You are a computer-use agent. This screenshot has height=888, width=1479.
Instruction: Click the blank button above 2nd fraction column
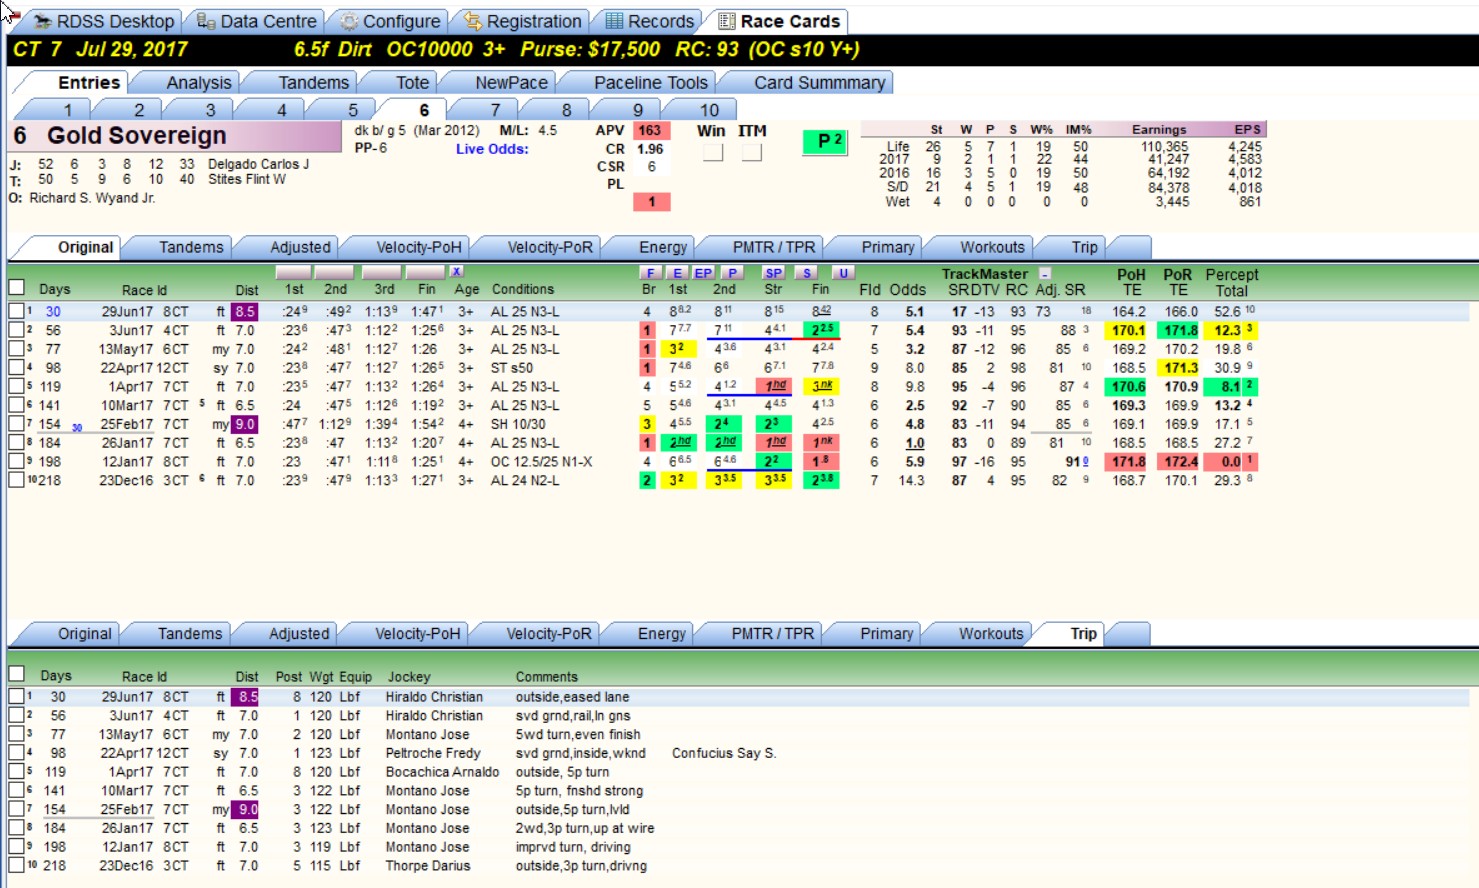pyautogui.click(x=335, y=272)
